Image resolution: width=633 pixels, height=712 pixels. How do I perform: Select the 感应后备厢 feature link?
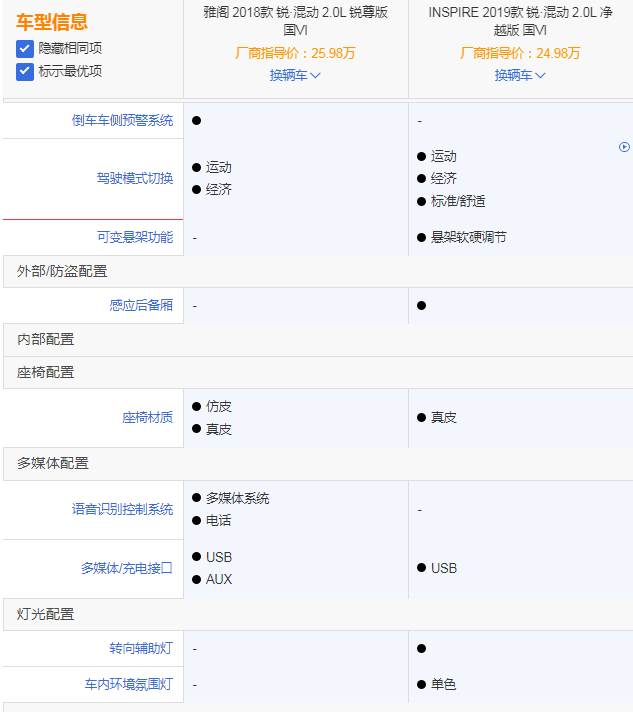[141, 305]
